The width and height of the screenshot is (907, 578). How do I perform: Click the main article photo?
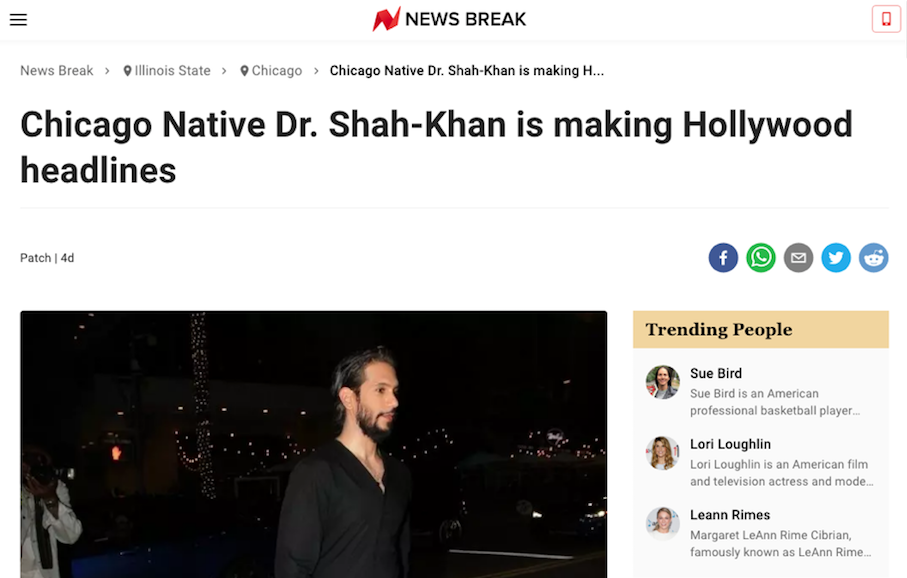pos(313,444)
